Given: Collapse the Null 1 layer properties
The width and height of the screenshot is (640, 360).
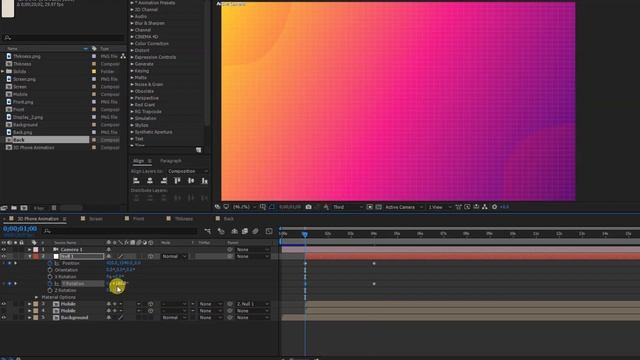Looking at the screenshot, I should tap(29, 256).
